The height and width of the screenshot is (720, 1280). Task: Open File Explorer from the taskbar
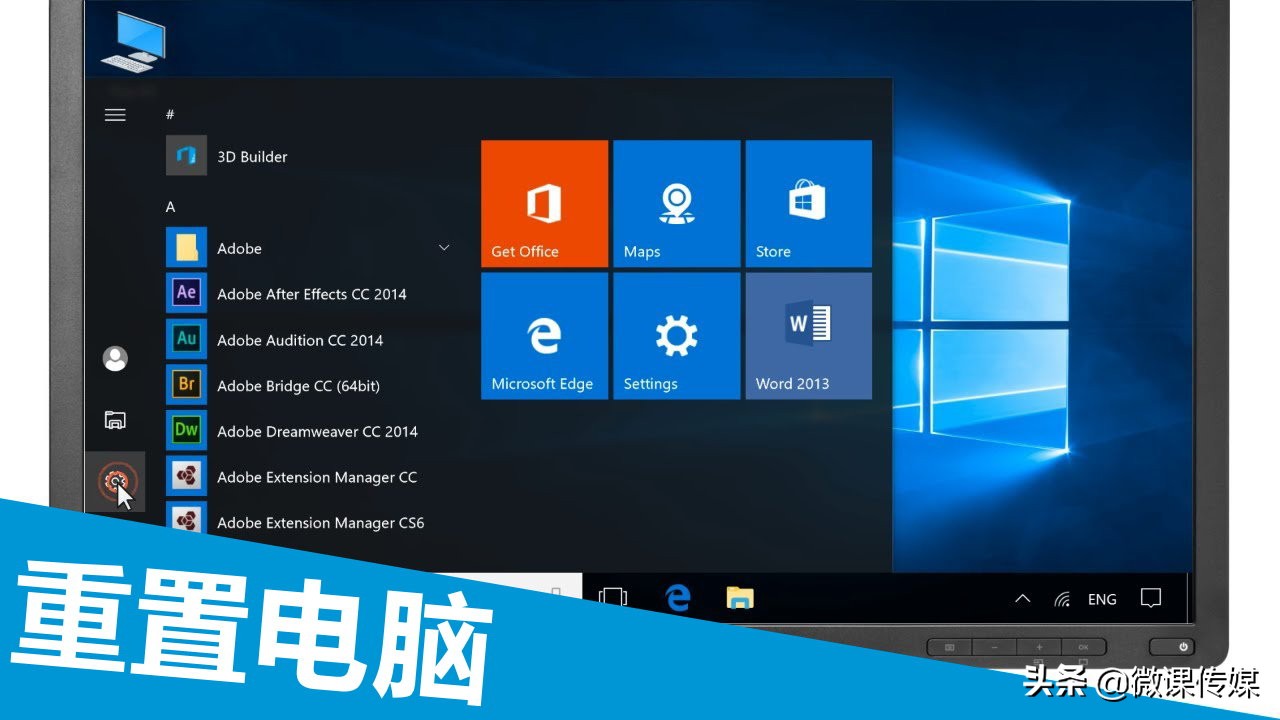point(740,598)
